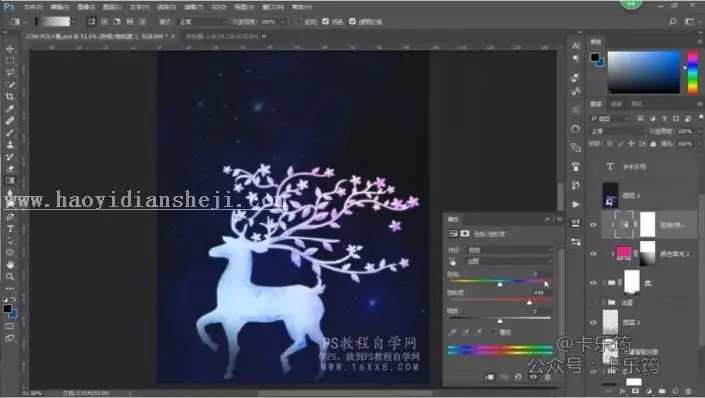Switch to the second document tab
This screenshot has width=705, height=398.
[222, 36]
